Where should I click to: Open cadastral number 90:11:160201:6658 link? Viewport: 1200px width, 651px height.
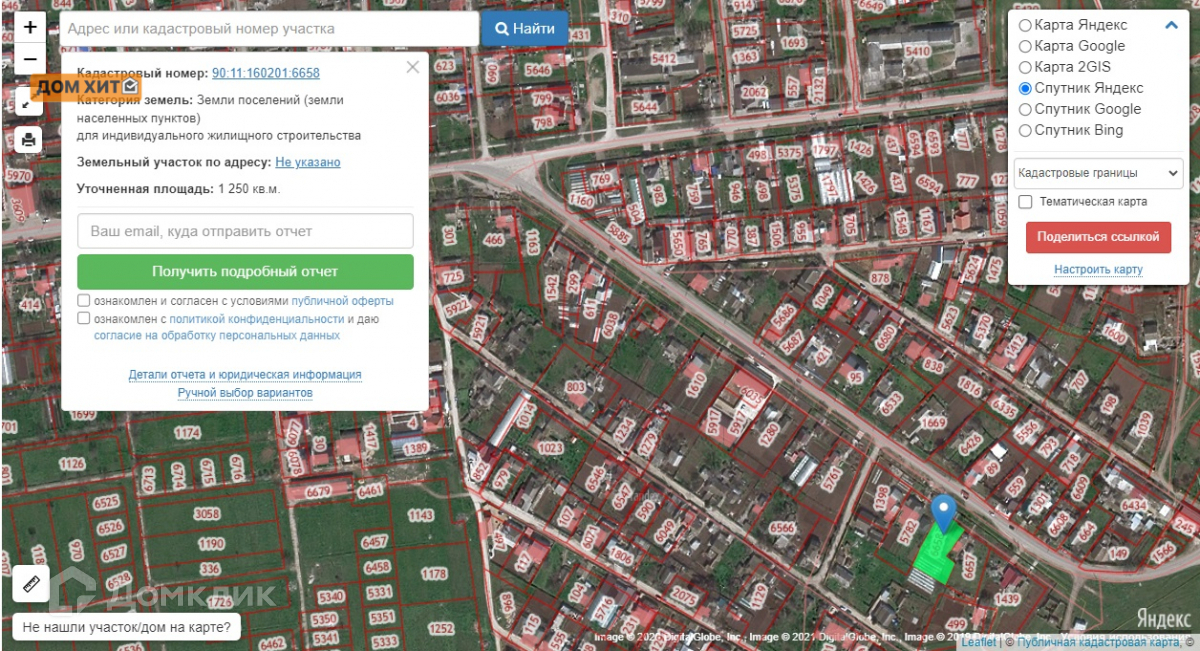[x=266, y=73]
